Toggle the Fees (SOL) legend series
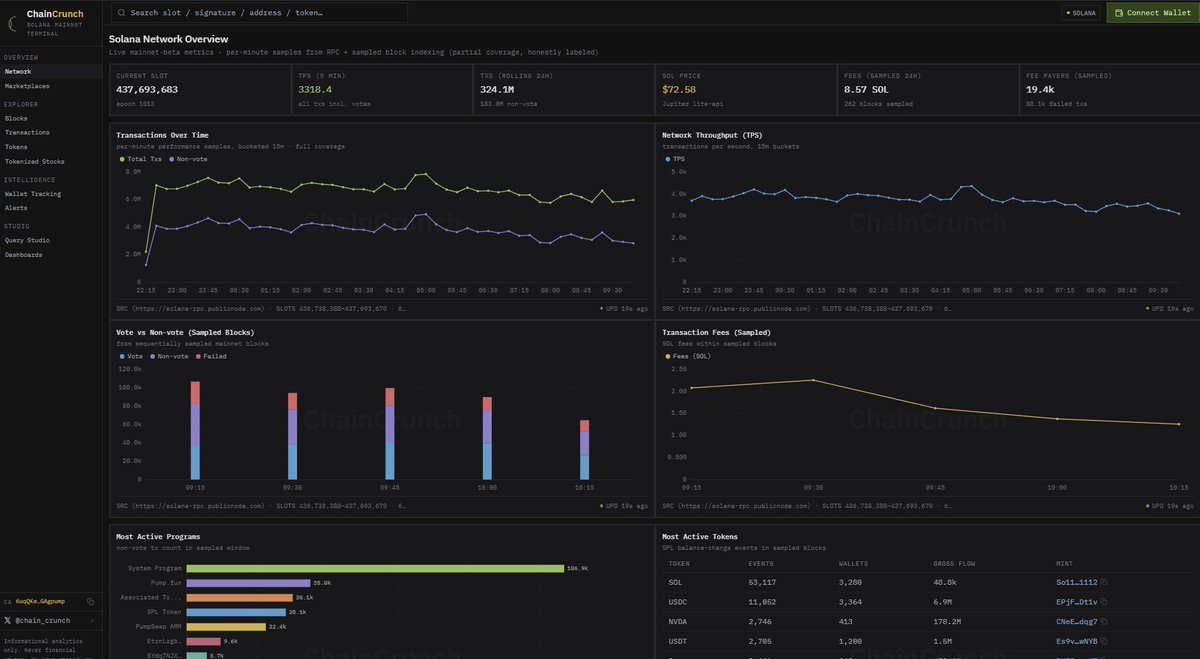This screenshot has height=659, width=1200. coord(687,356)
